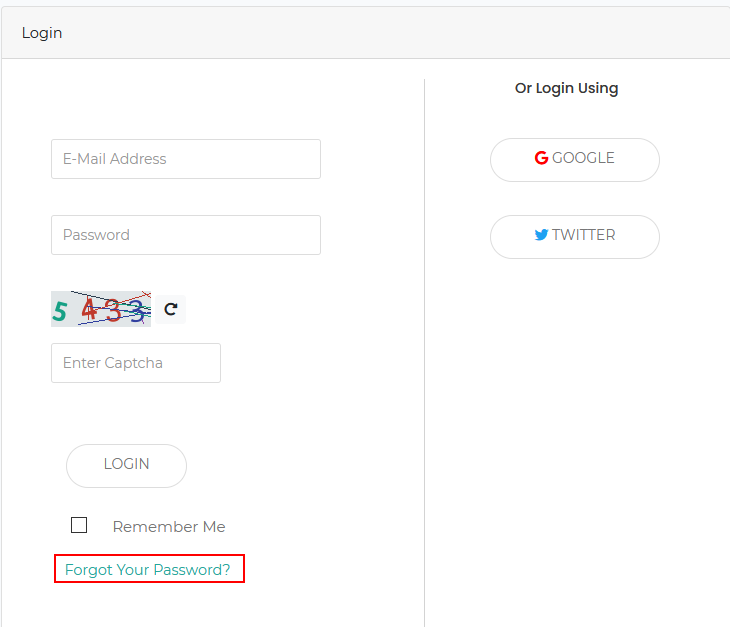
Task: Click the blue Twitter bird icon
Action: (541, 235)
